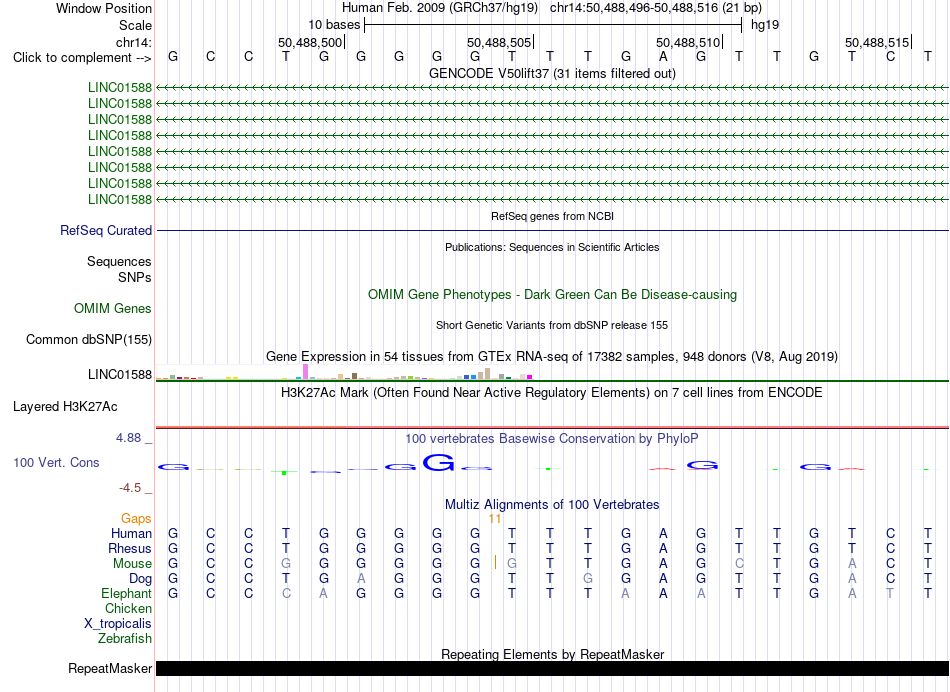Viewport: 950px width, 692px height.
Task: Click the 4.88 upper PhyloP scale value
Action: [128, 437]
